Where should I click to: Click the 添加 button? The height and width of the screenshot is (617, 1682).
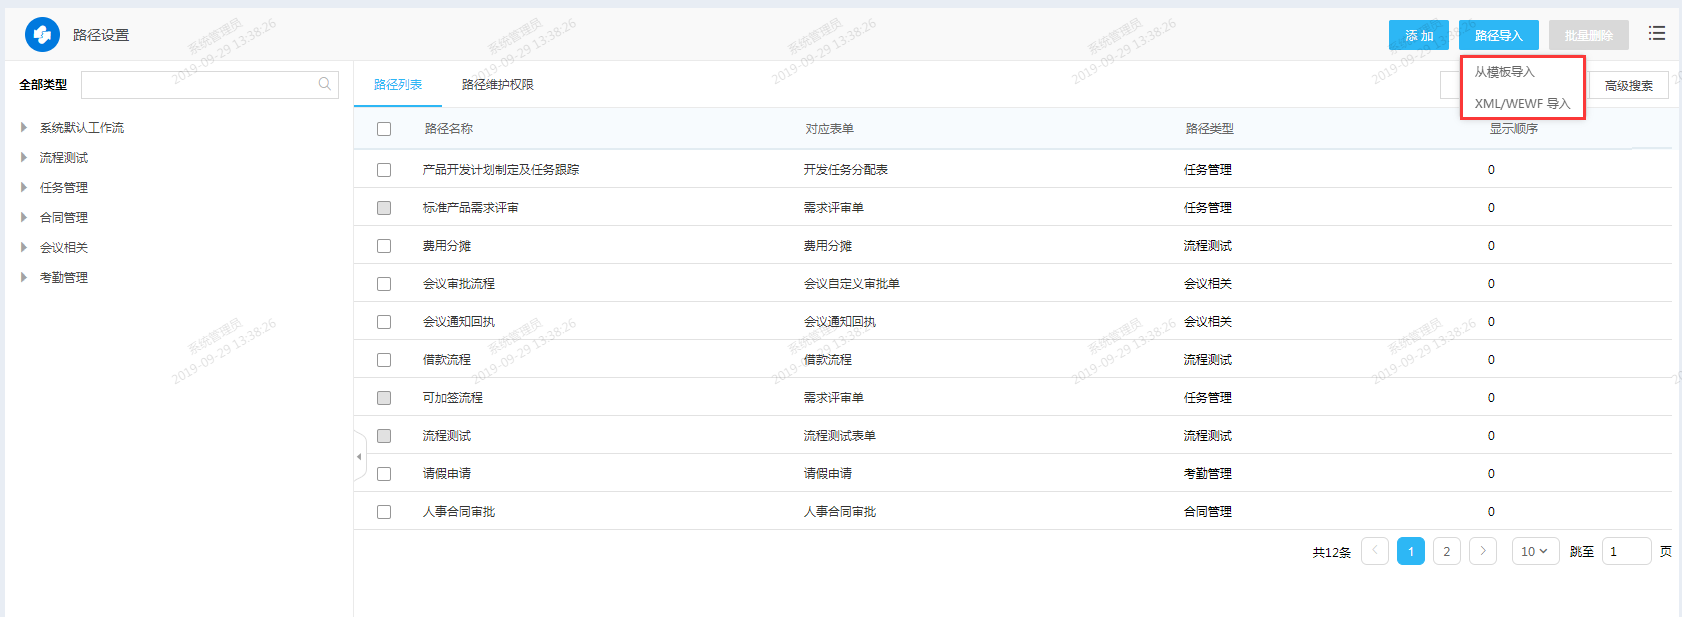(x=1418, y=35)
